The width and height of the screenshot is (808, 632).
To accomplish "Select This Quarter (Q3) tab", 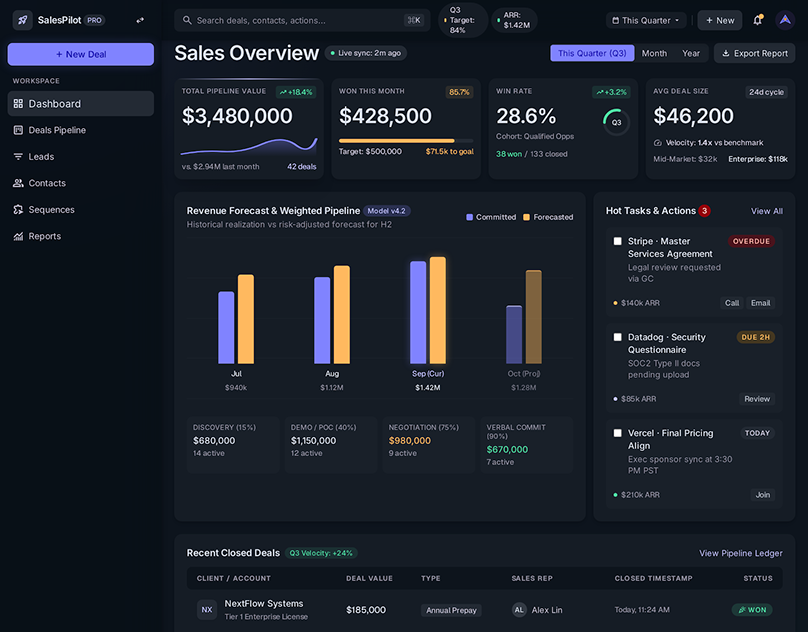I will pos(592,53).
